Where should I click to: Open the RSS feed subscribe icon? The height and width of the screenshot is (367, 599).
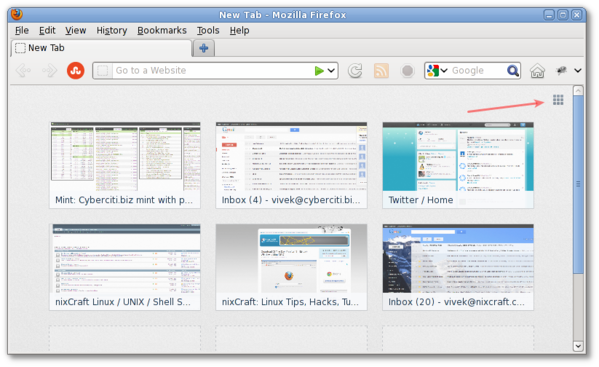(381, 71)
